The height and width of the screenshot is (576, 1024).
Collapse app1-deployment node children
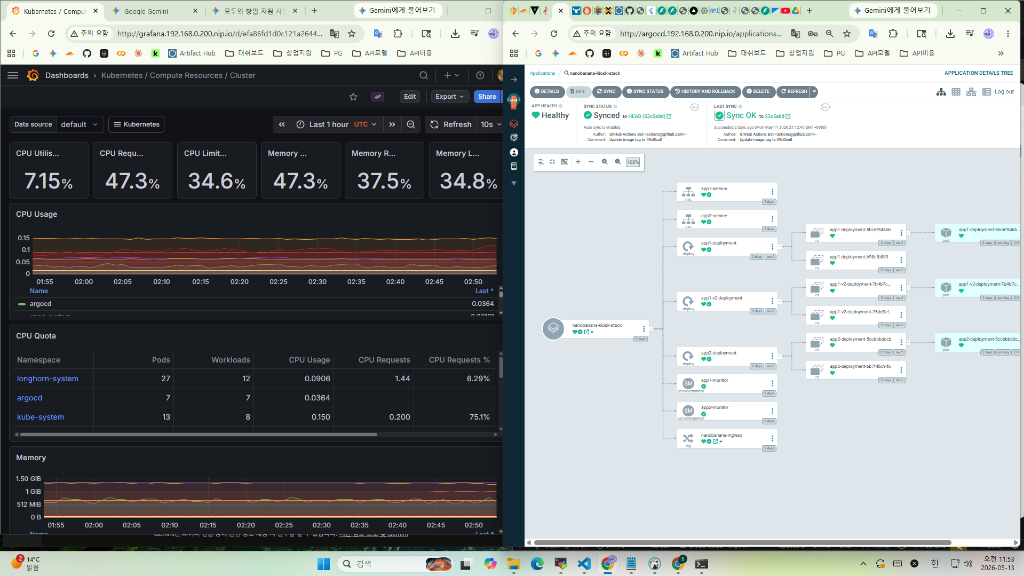tap(782, 247)
